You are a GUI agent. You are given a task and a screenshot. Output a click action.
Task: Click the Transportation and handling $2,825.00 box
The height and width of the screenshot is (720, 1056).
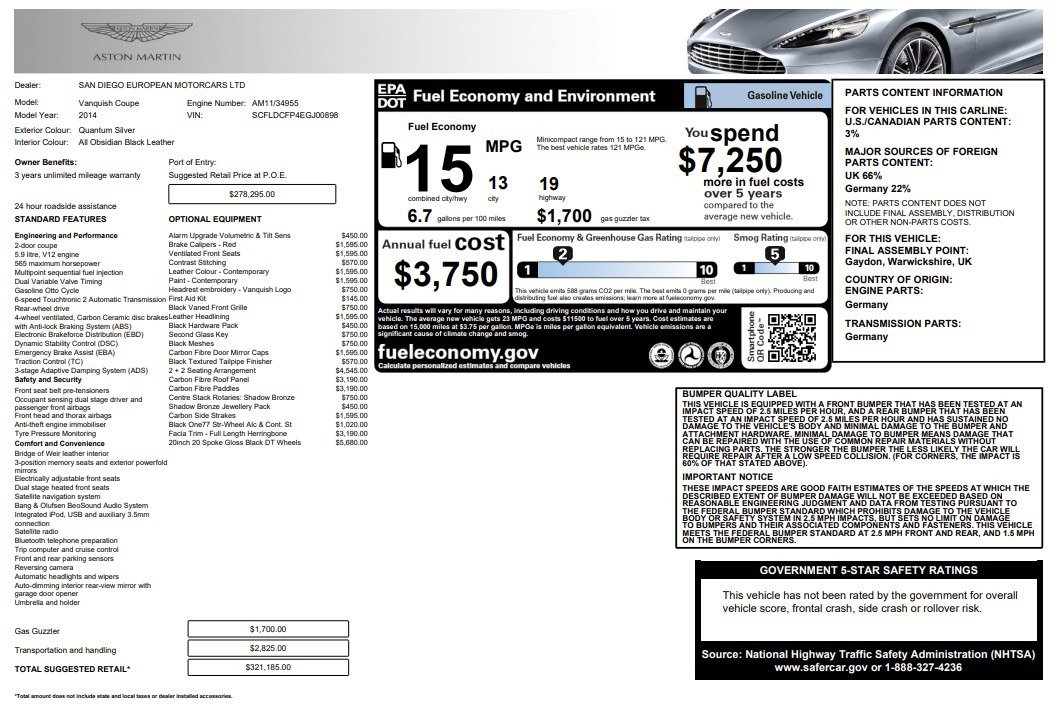(x=268, y=648)
